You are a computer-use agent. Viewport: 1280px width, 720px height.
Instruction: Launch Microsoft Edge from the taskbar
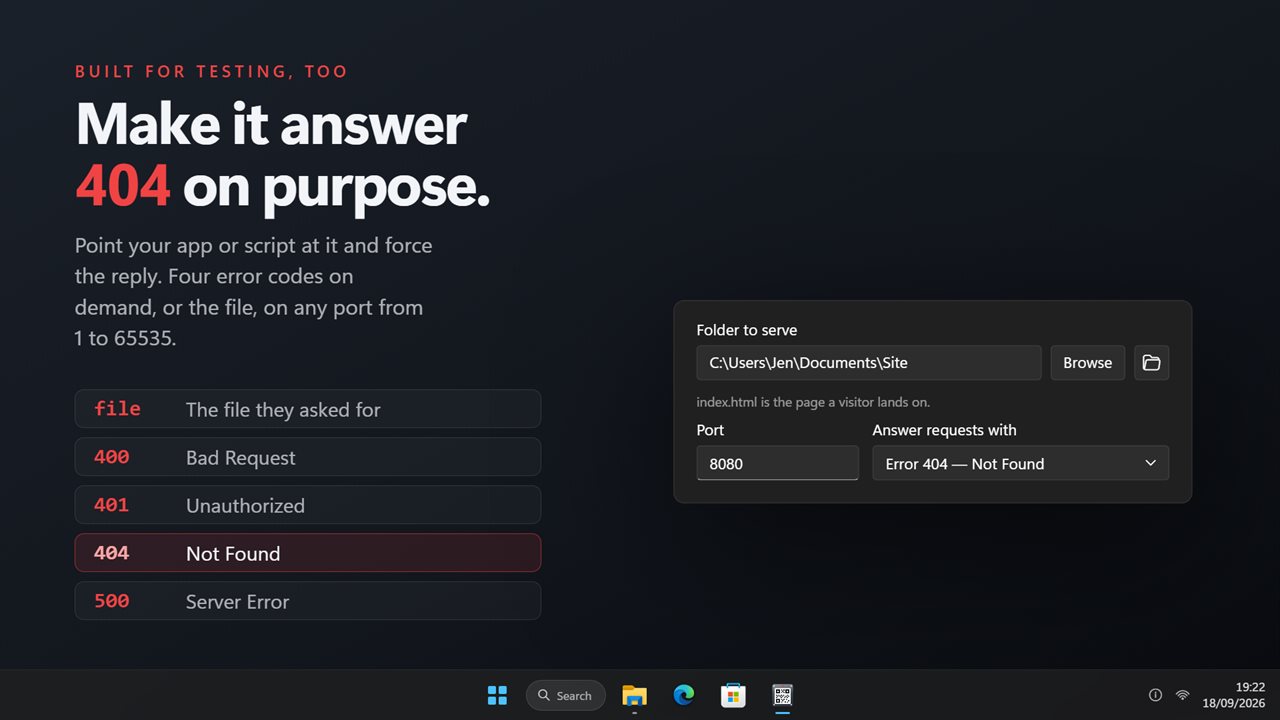(684, 695)
